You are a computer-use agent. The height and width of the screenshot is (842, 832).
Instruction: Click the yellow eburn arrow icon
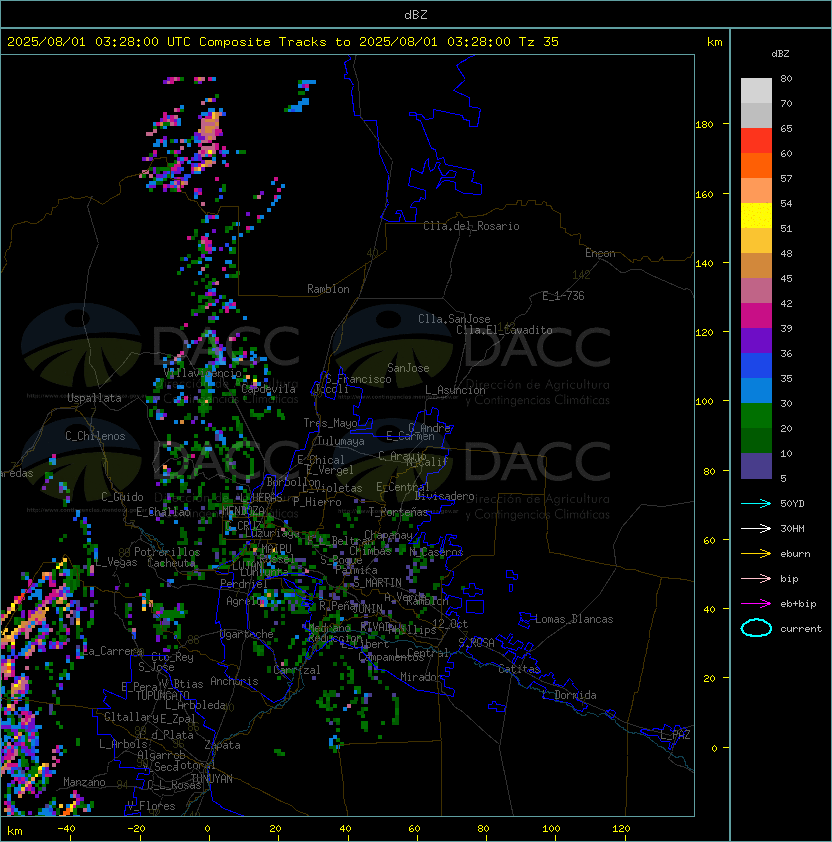[756, 553]
